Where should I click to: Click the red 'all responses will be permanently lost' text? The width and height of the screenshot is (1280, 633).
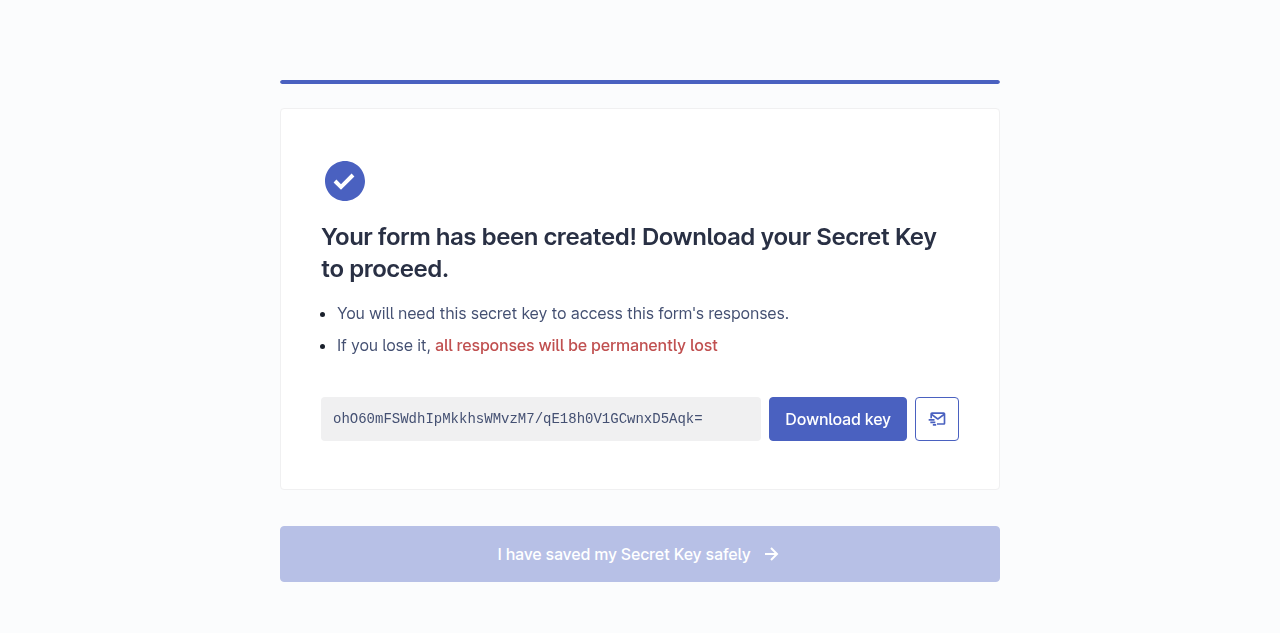coord(576,345)
